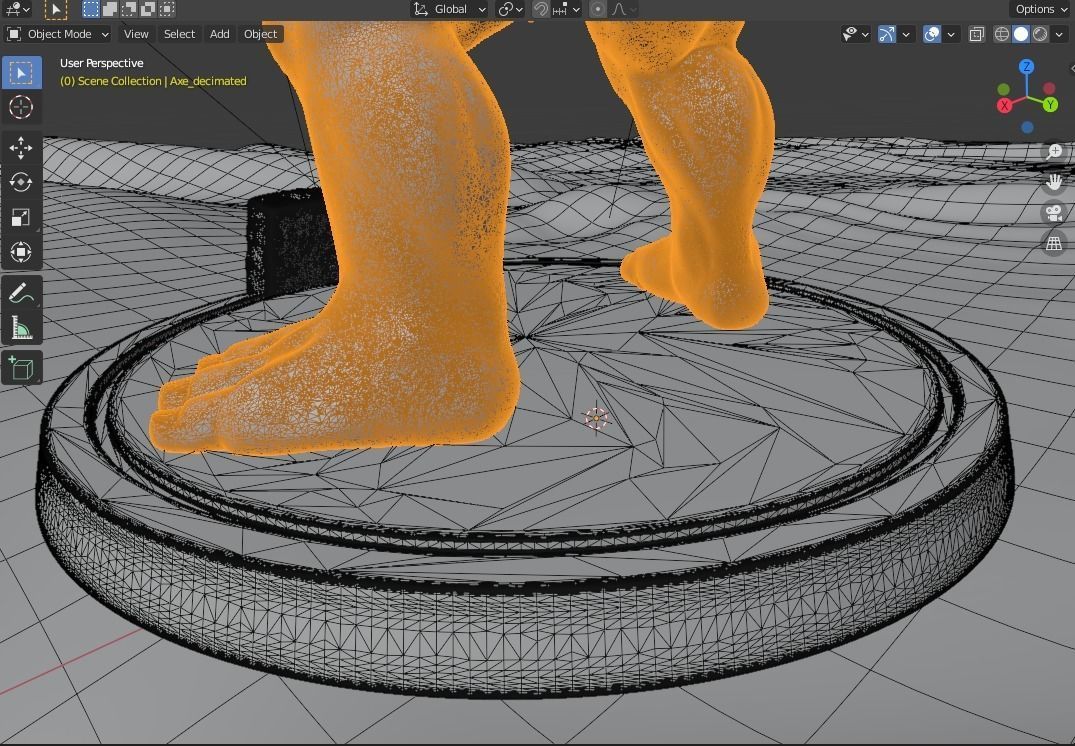Image resolution: width=1075 pixels, height=746 pixels.
Task: Open the View menu
Action: tap(136, 34)
